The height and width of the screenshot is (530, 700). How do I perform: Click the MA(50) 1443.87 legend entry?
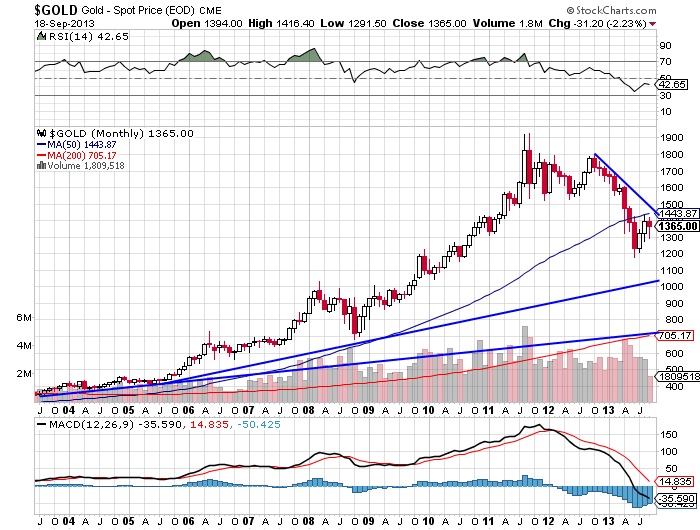pyautogui.click(x=76, y=145)
